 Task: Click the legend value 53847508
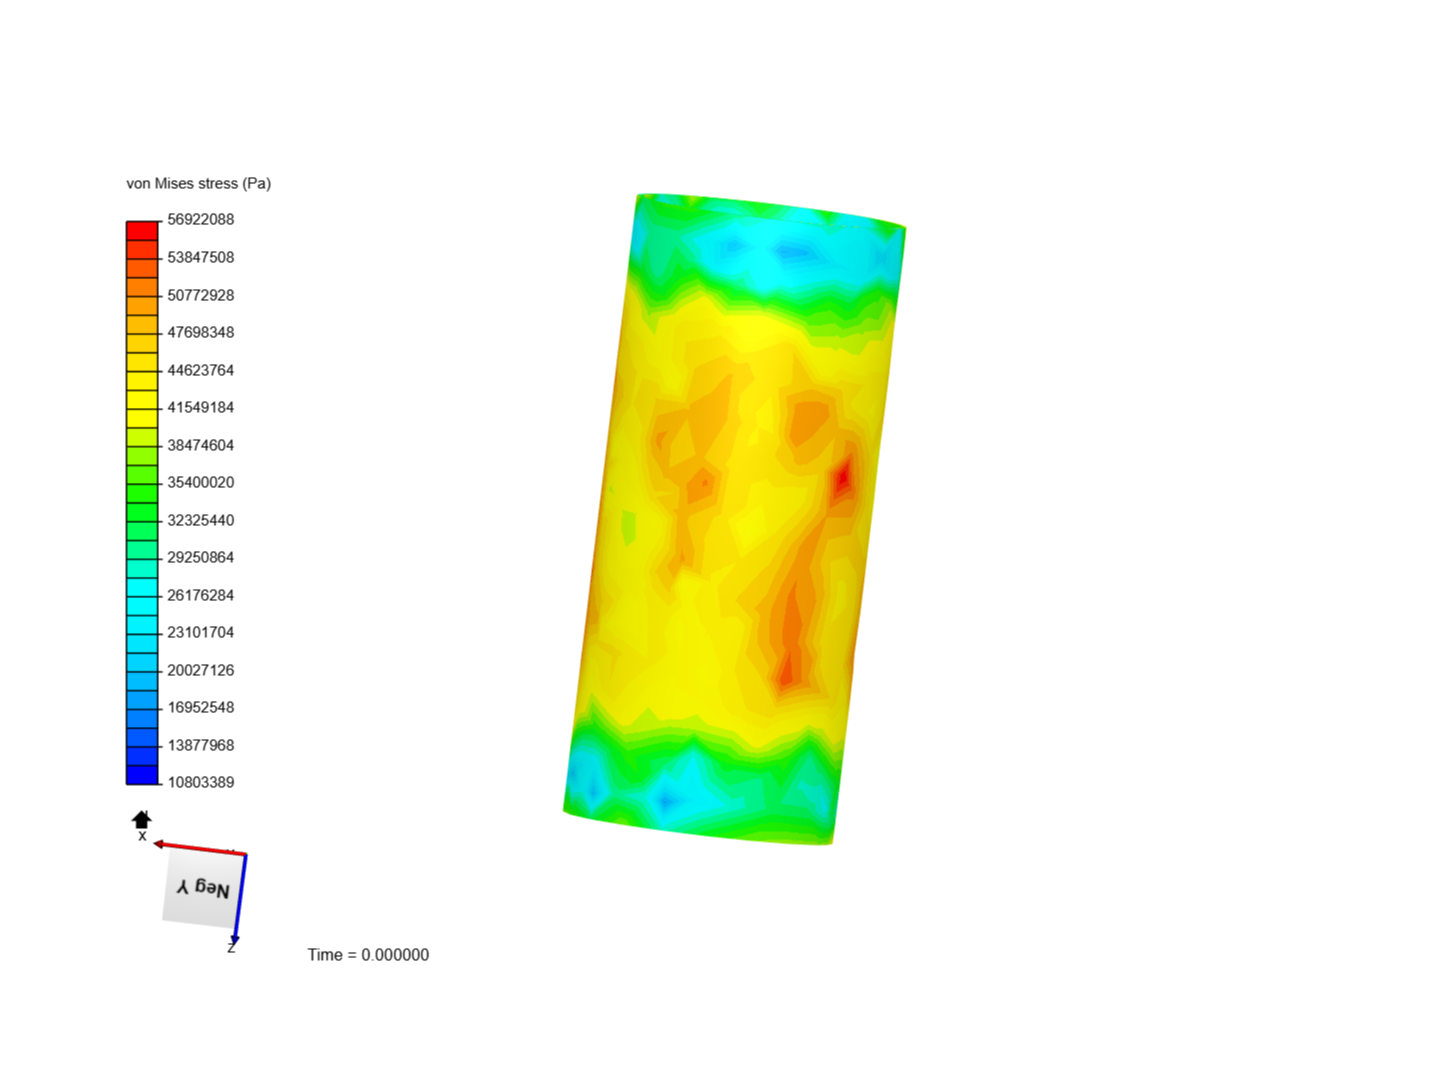[201, 257]
